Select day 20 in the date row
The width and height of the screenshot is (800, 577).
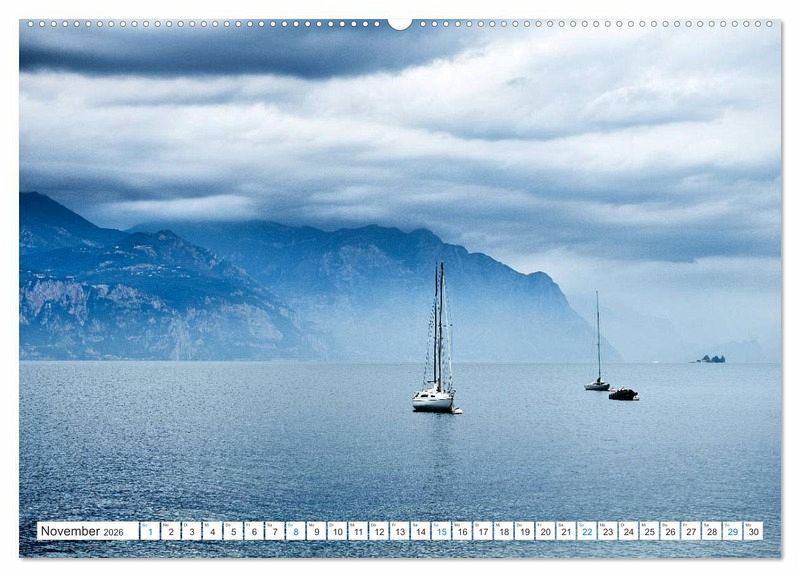click(x=546, y=531)
